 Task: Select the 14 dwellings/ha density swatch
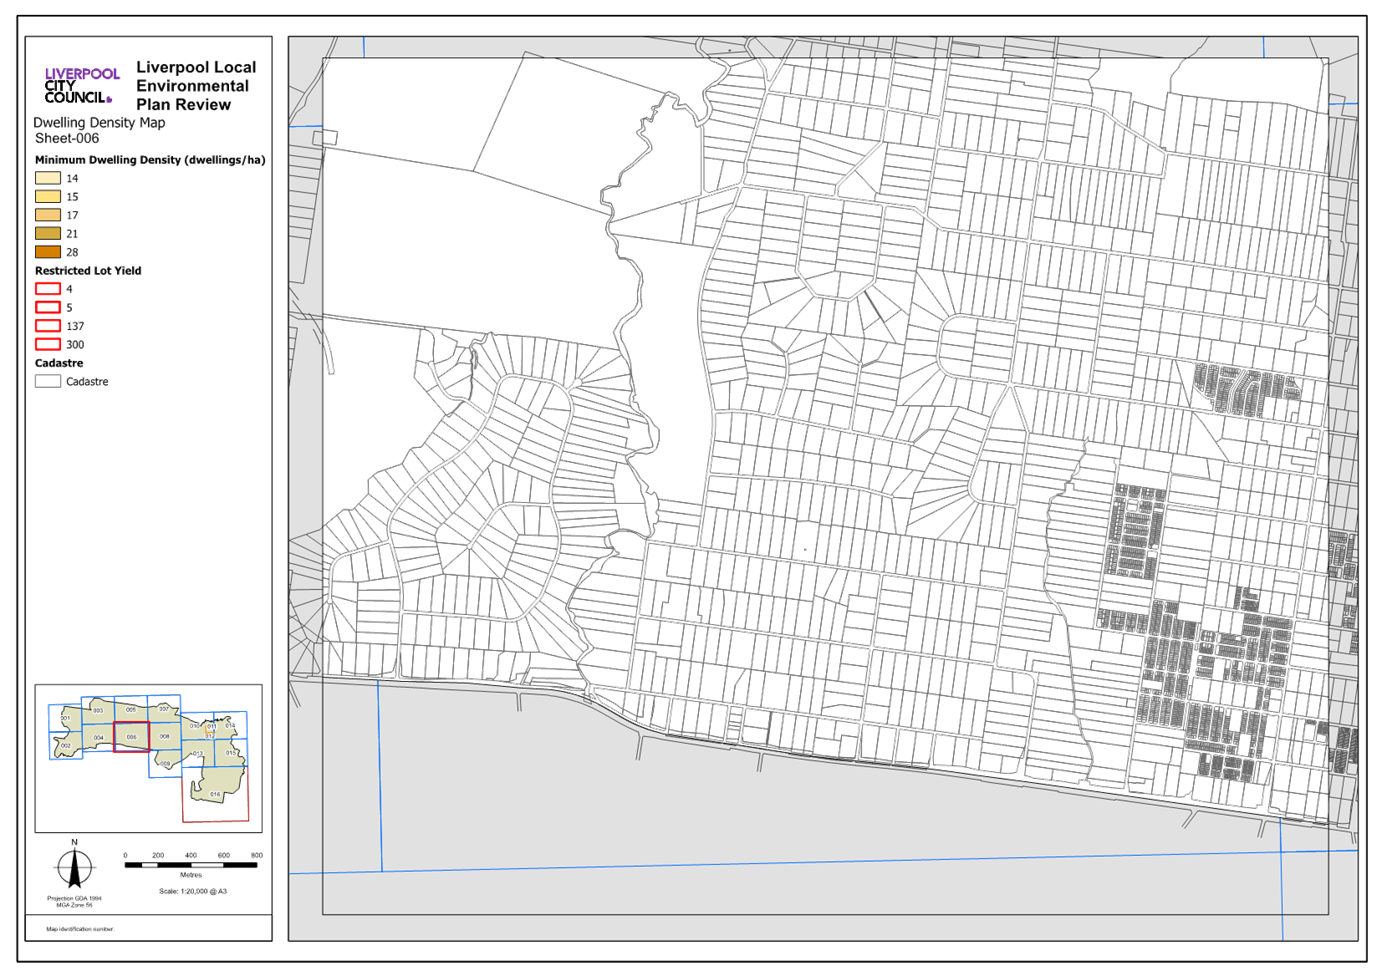[48, 178]
